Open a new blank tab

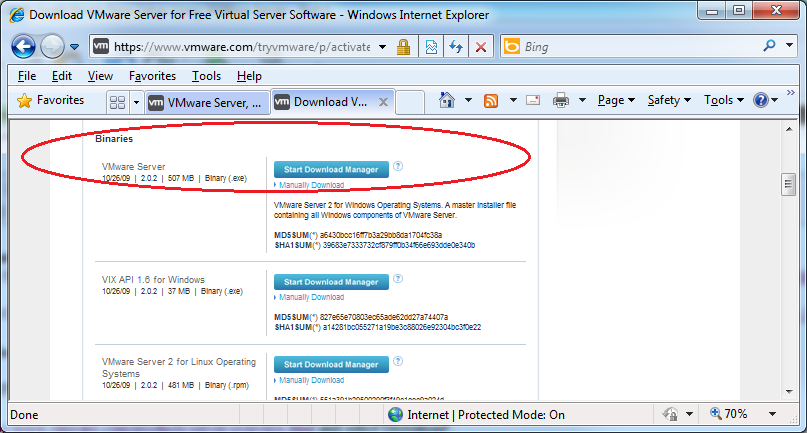click(x=410, y=102)
